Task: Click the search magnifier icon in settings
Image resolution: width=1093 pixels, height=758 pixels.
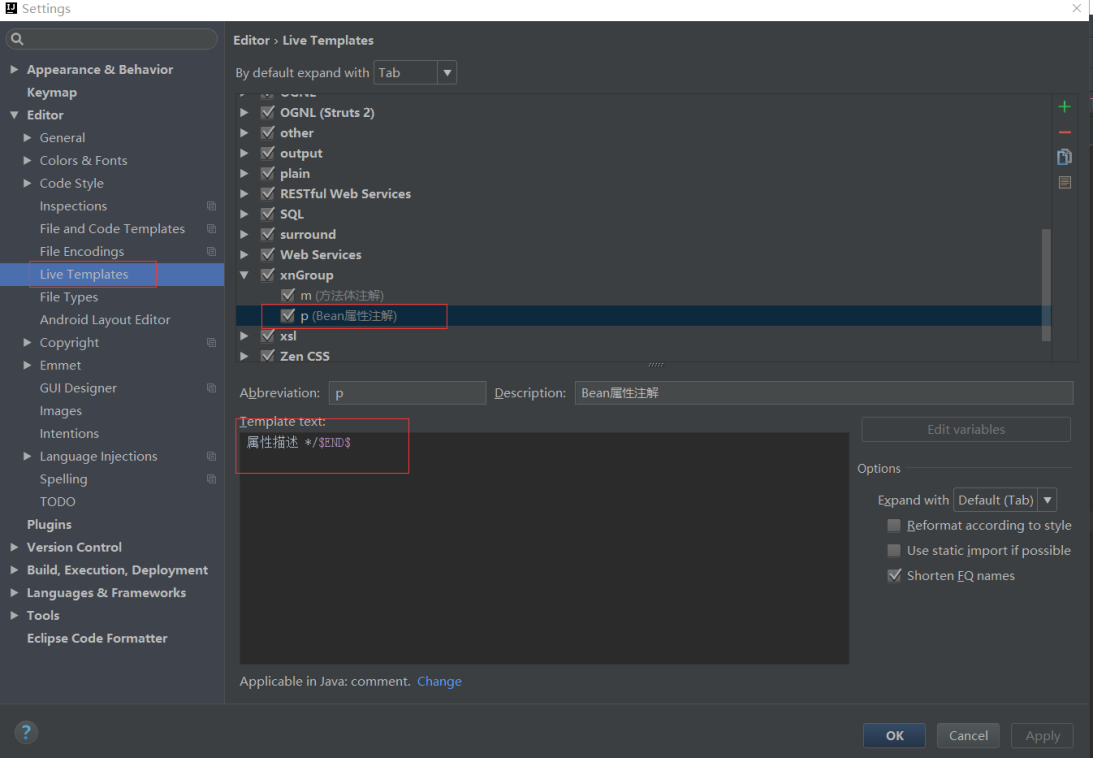Action: coord(17,40)
